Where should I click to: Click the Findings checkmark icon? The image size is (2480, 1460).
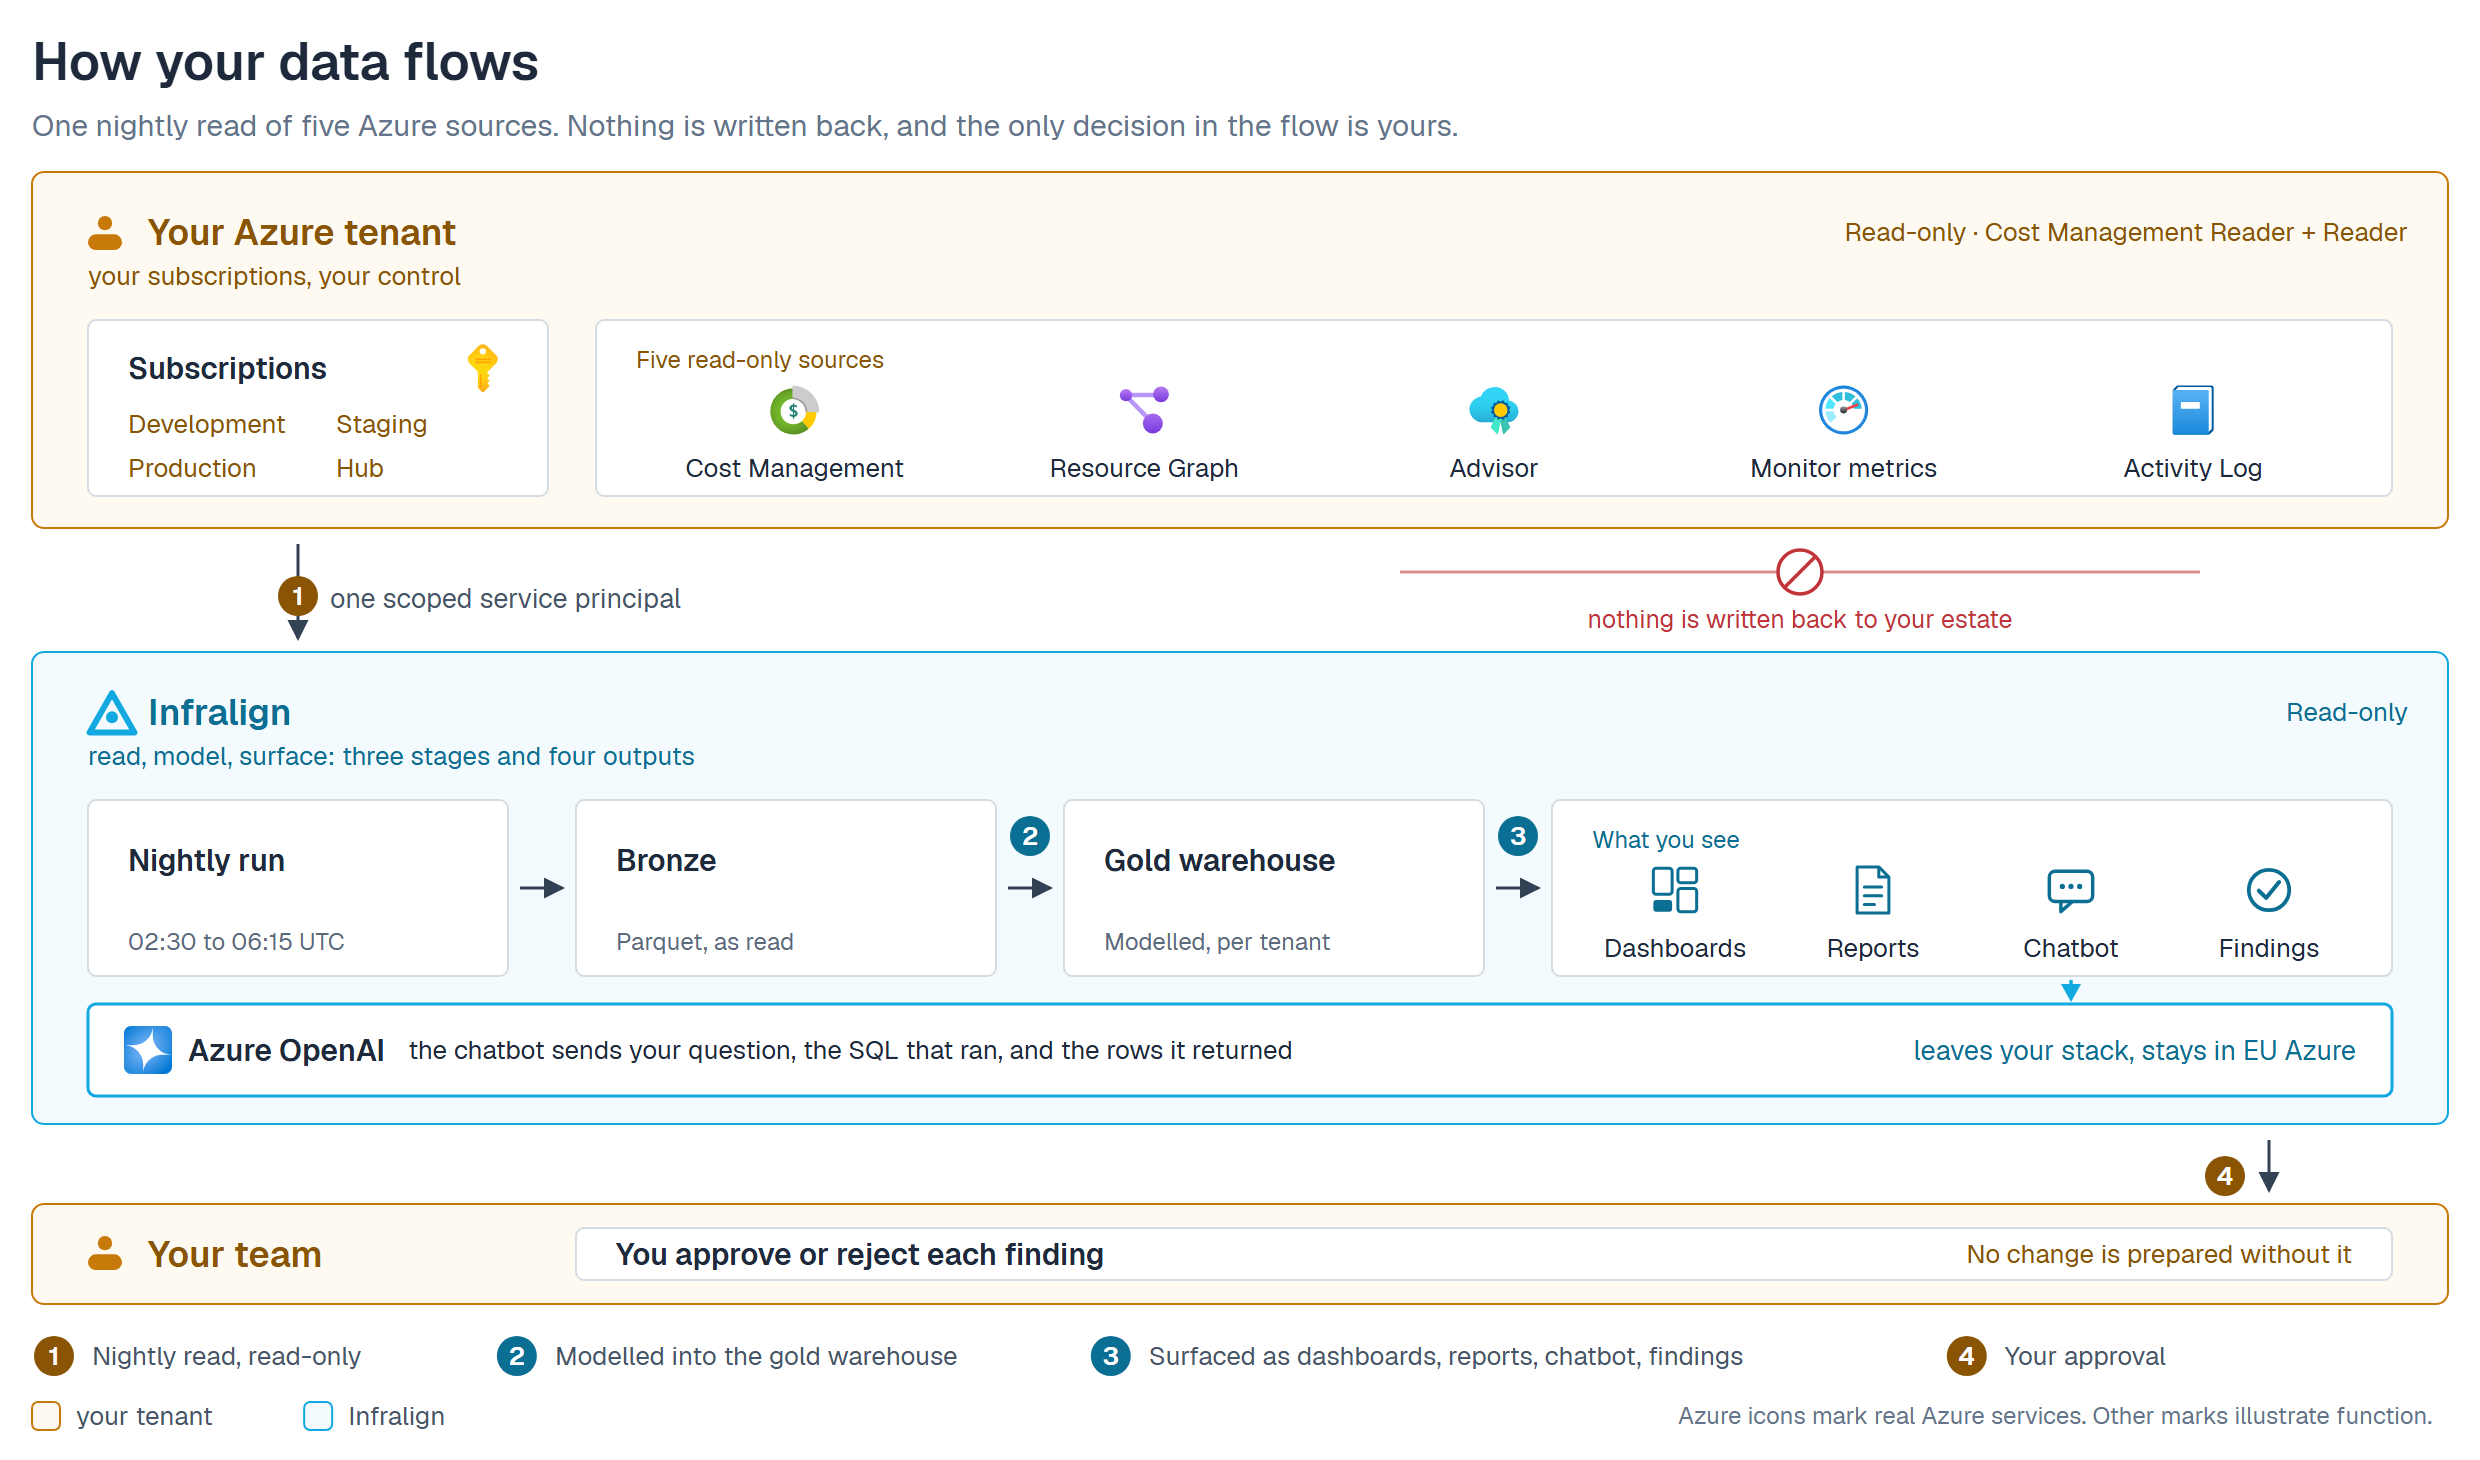2269,890
